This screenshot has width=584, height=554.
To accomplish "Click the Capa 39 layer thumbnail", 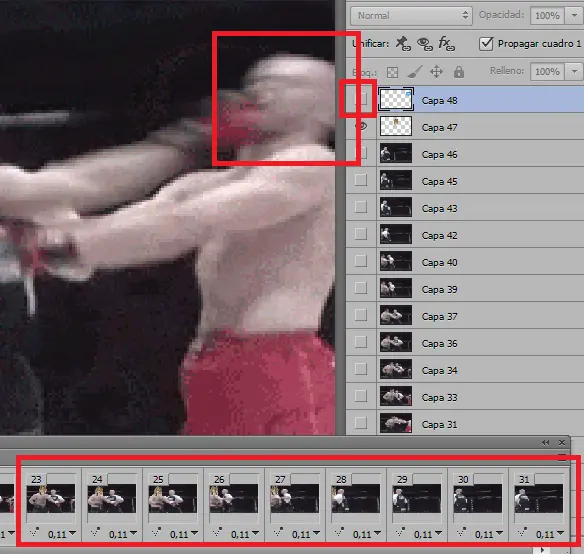I will [x=396, y=288].
